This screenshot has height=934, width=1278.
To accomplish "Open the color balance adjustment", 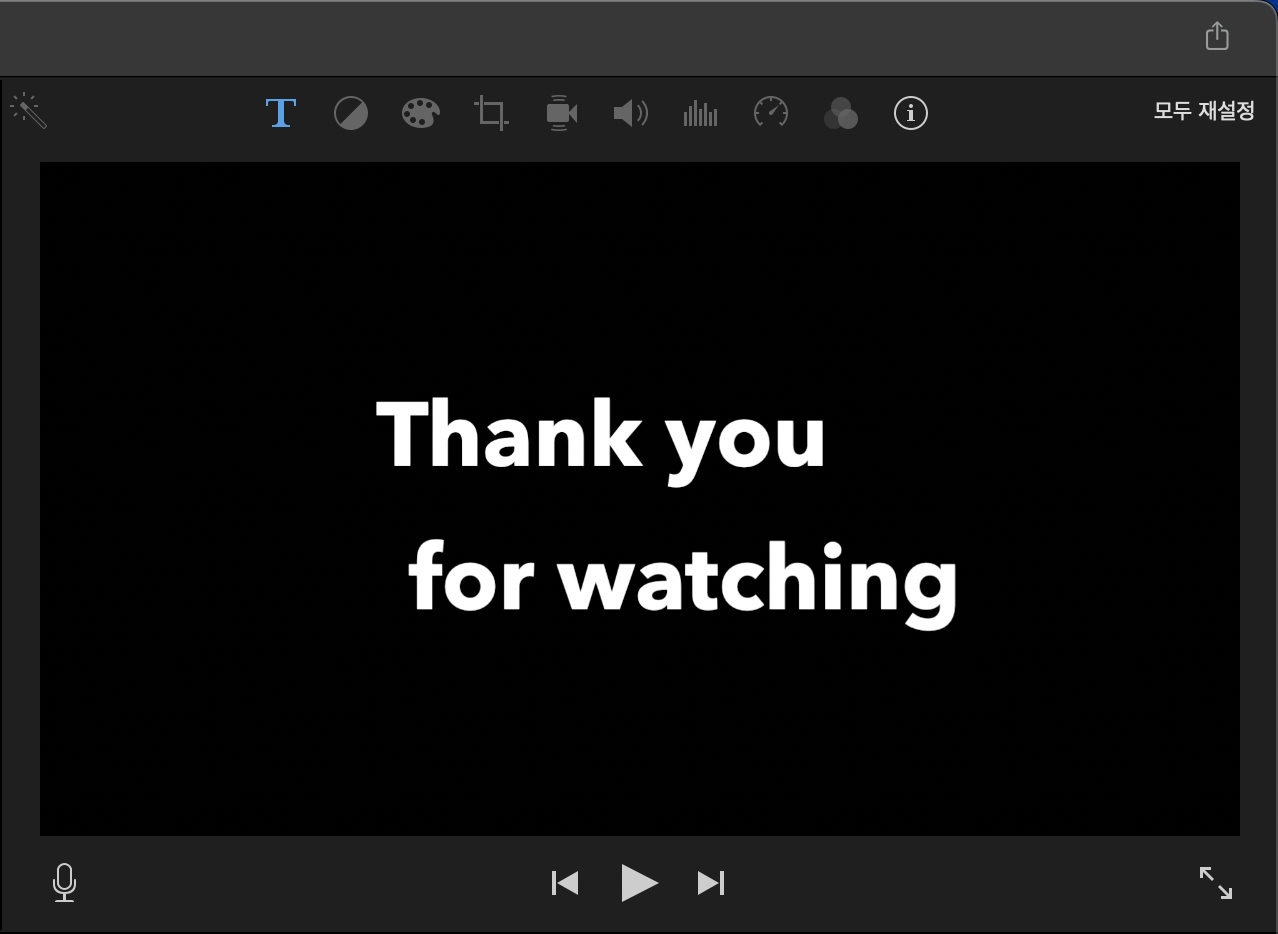I will [x=351, y=113].
